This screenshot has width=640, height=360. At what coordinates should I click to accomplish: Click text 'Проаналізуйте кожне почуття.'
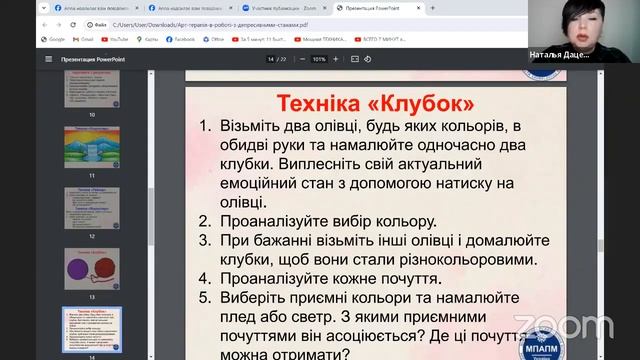coord(331,279)
